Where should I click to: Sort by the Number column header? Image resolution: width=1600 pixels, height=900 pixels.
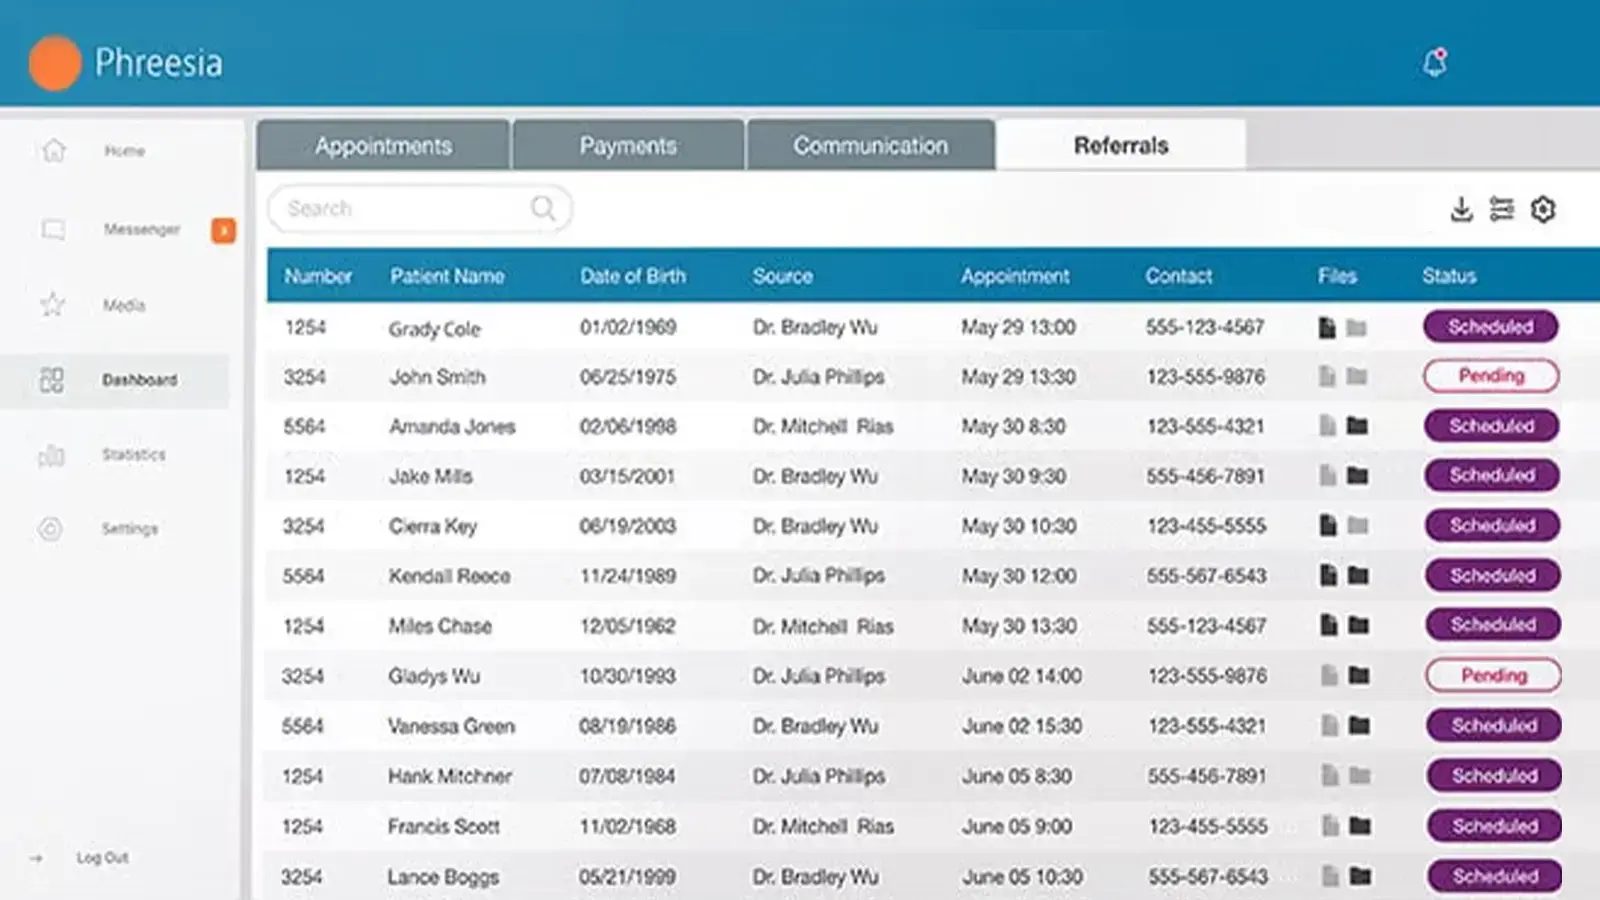[x=318, y=276]
